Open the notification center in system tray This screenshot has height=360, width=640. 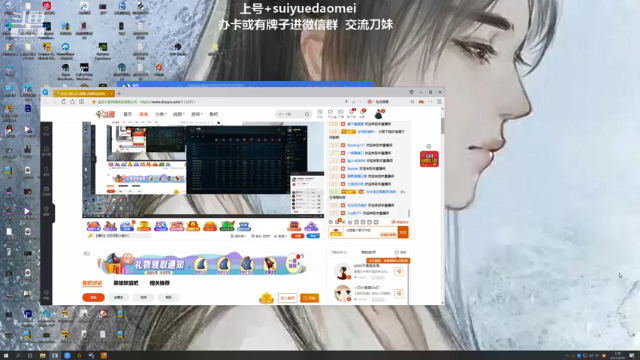point(632,356)
